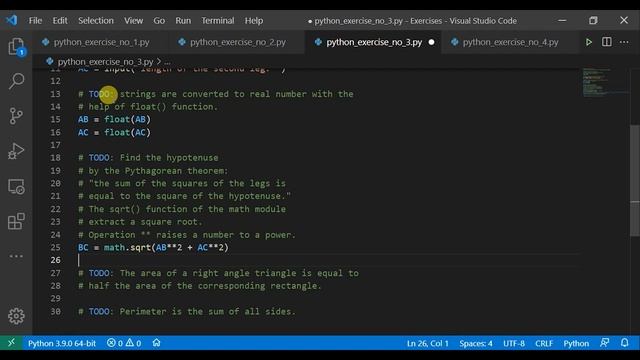Open errors and warnings problems panel

pyautogui.click(x=124, y=343)
